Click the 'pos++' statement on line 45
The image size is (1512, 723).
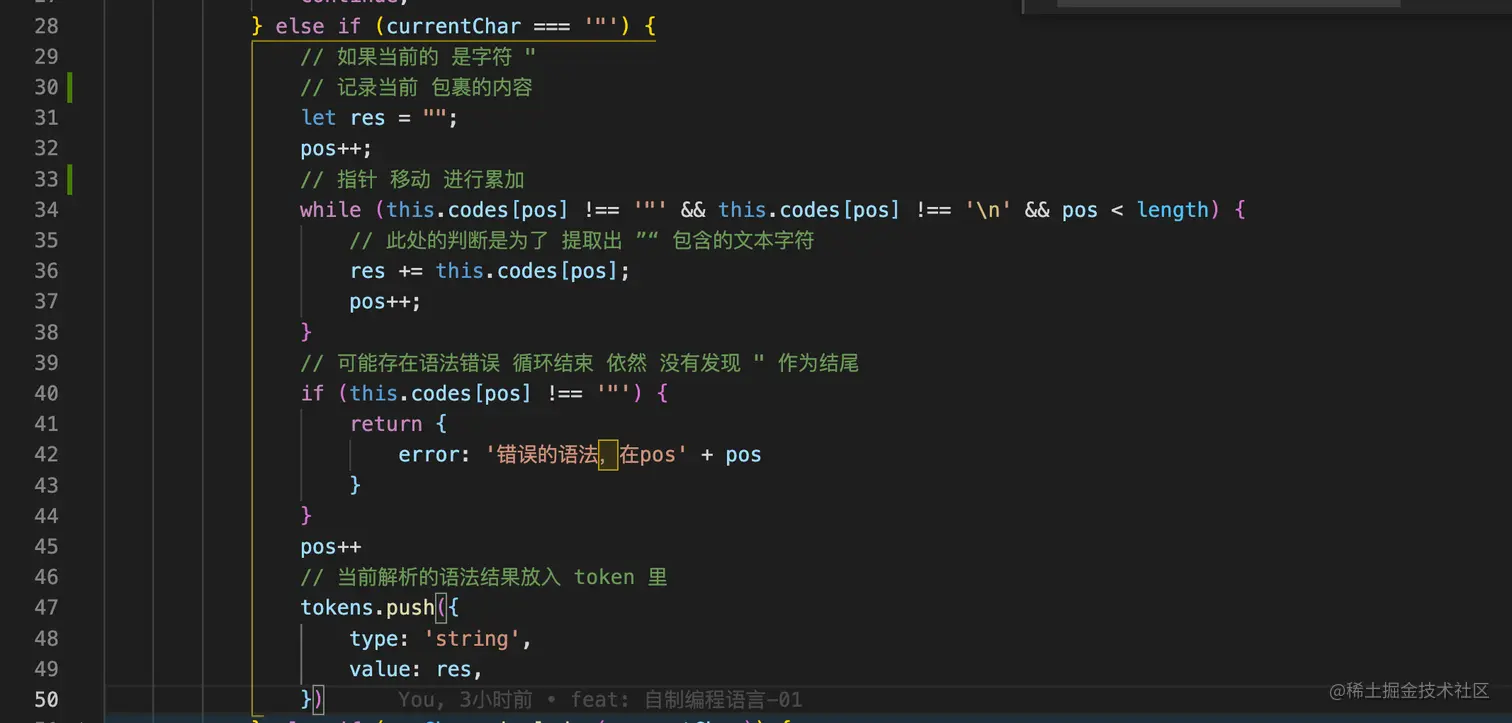coord(330,546)
